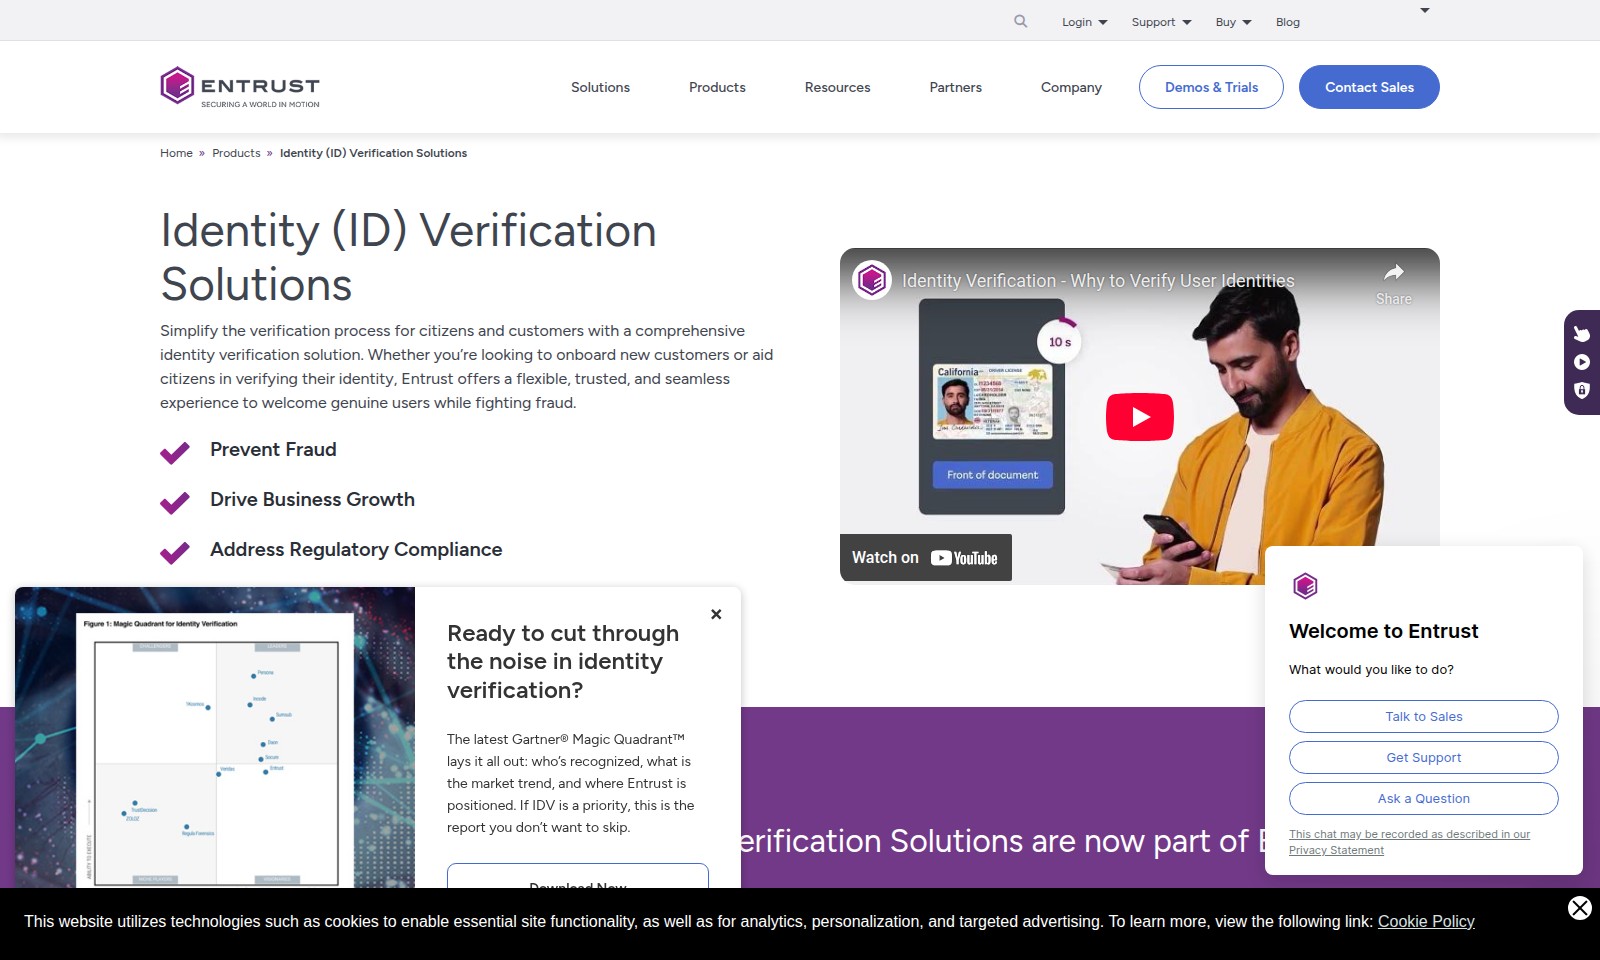1600x960 pixels.
Task: Click the Magic Quadrant figure image
Action: click(215, 737)
